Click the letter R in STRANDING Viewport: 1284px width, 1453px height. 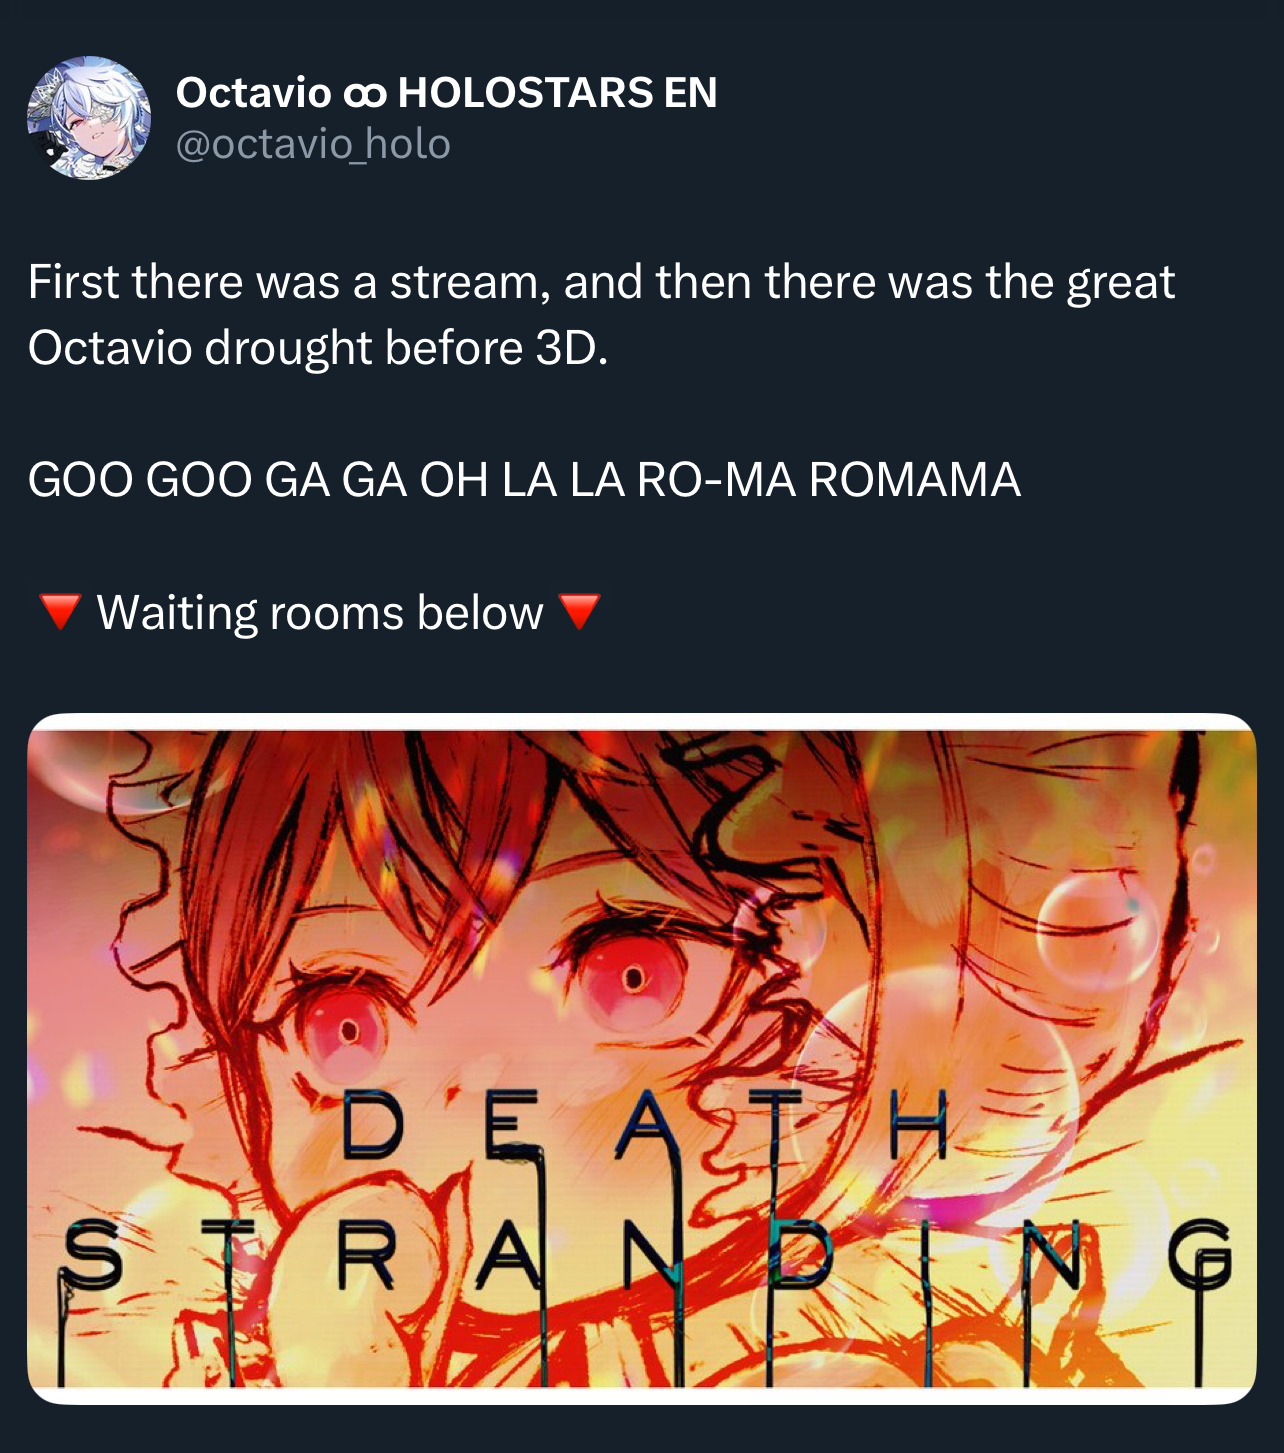[x=366, y=1255]
